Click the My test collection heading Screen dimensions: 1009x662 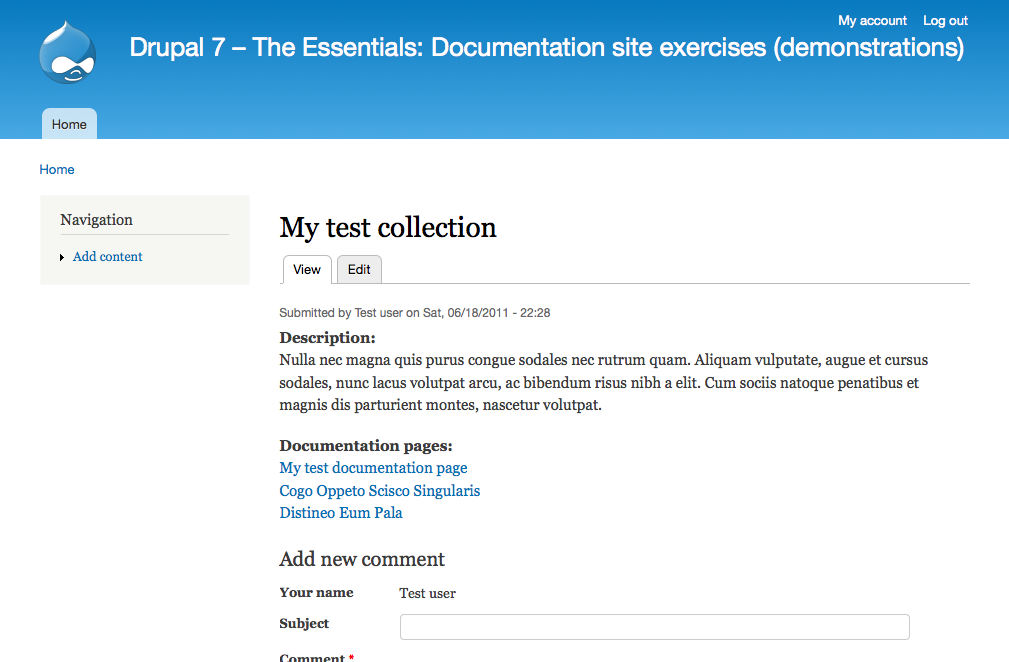pyautogui.click(x=388, y=228)
